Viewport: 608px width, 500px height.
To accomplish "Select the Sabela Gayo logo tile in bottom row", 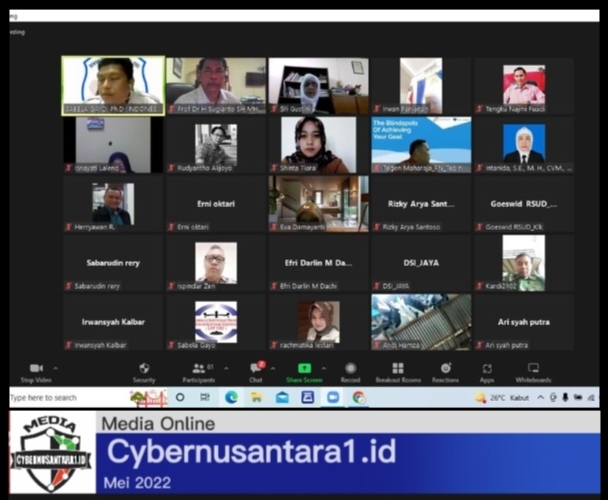I will point(216,322).
